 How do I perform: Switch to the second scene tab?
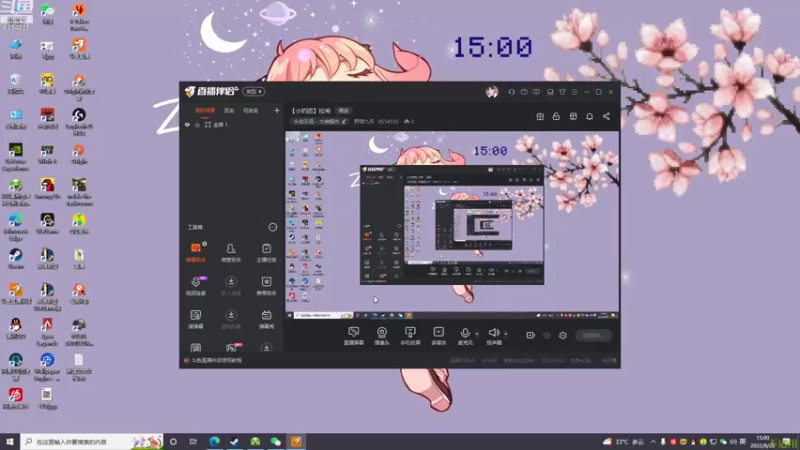229,111
